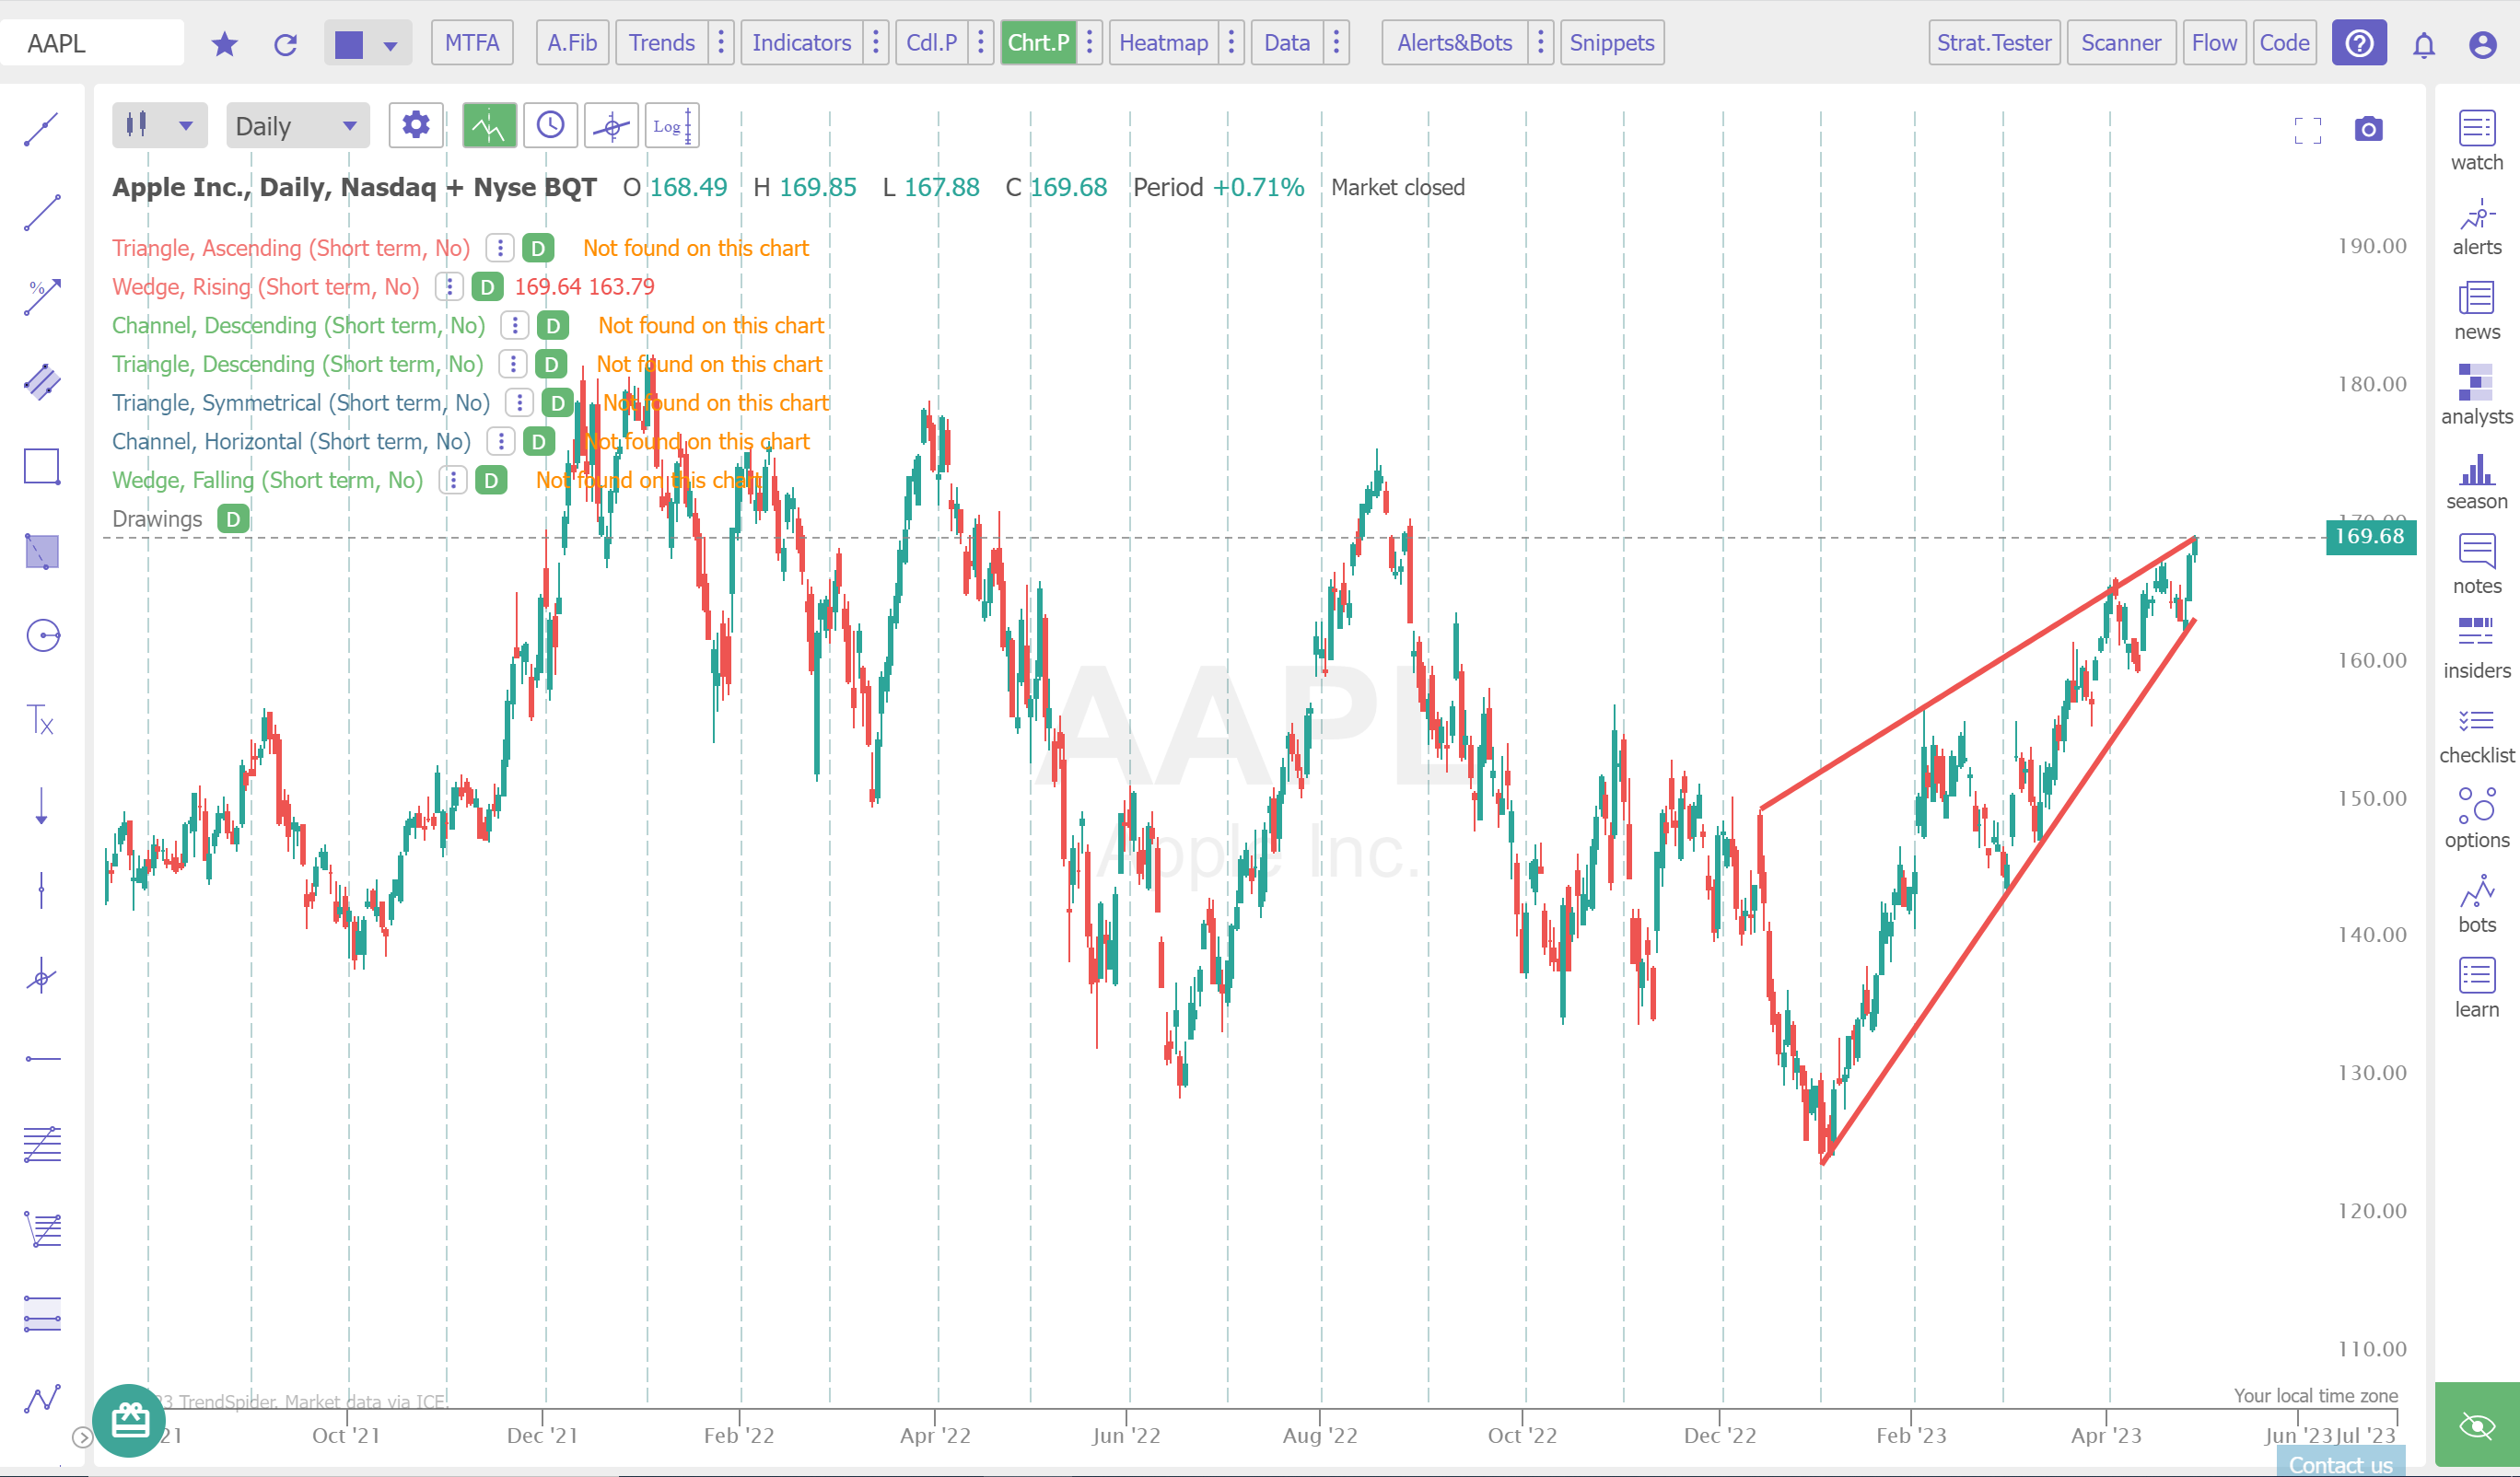Open the three-dot menu next to Indicators
This screenshot has height=1477, width=2520.
pos(875,43)
